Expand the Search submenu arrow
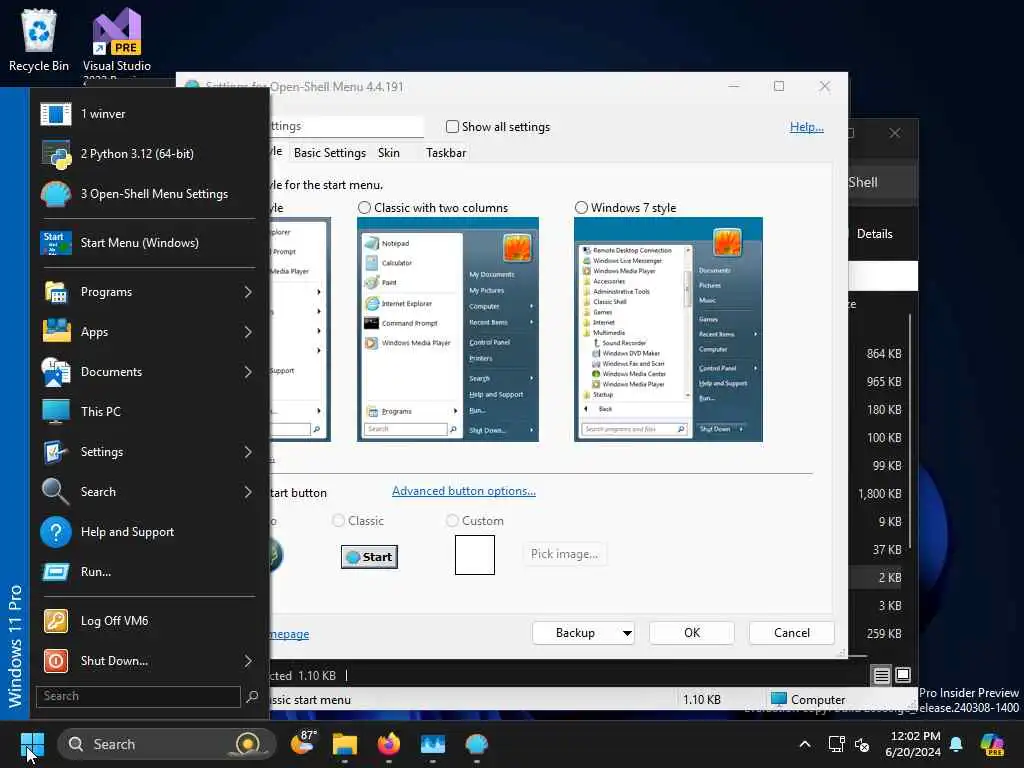 pos(248,492)
